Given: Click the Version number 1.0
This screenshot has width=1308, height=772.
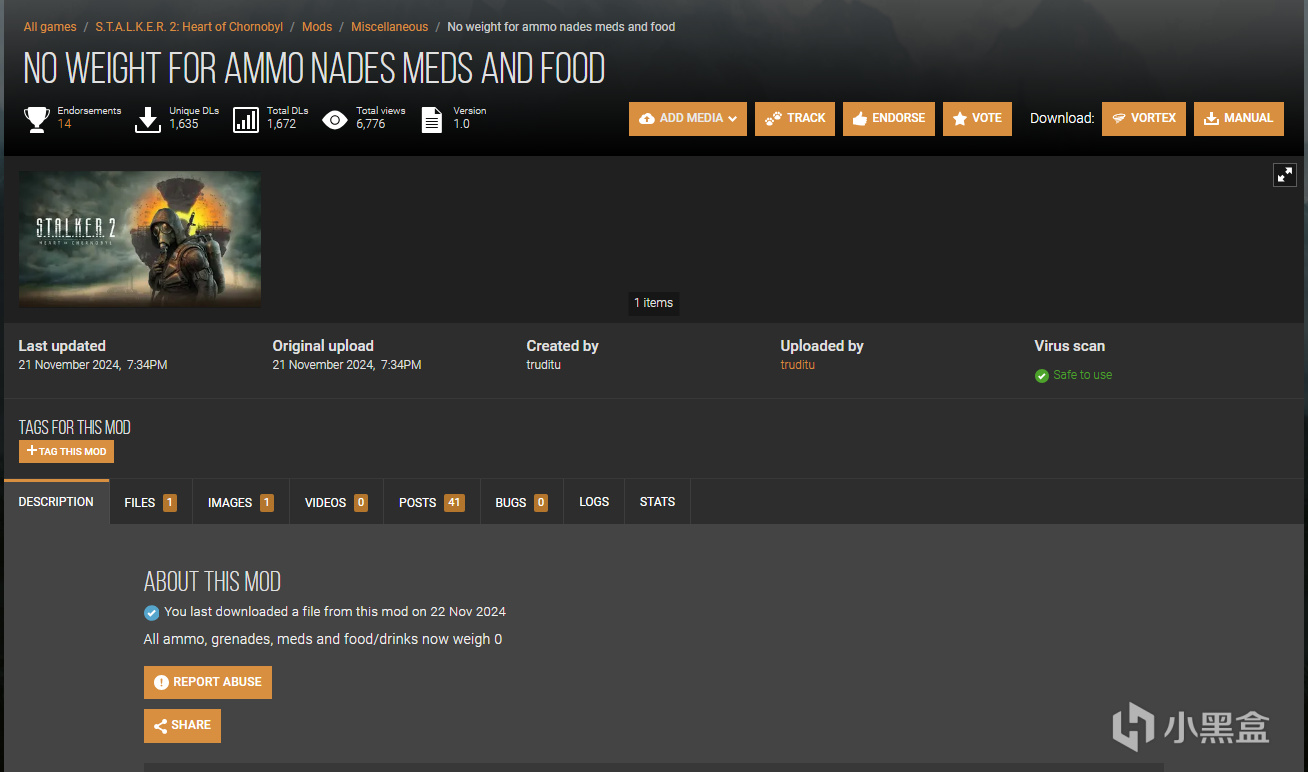Looking at the screenshot, I should pyautogui.click(x=461, y=124).
